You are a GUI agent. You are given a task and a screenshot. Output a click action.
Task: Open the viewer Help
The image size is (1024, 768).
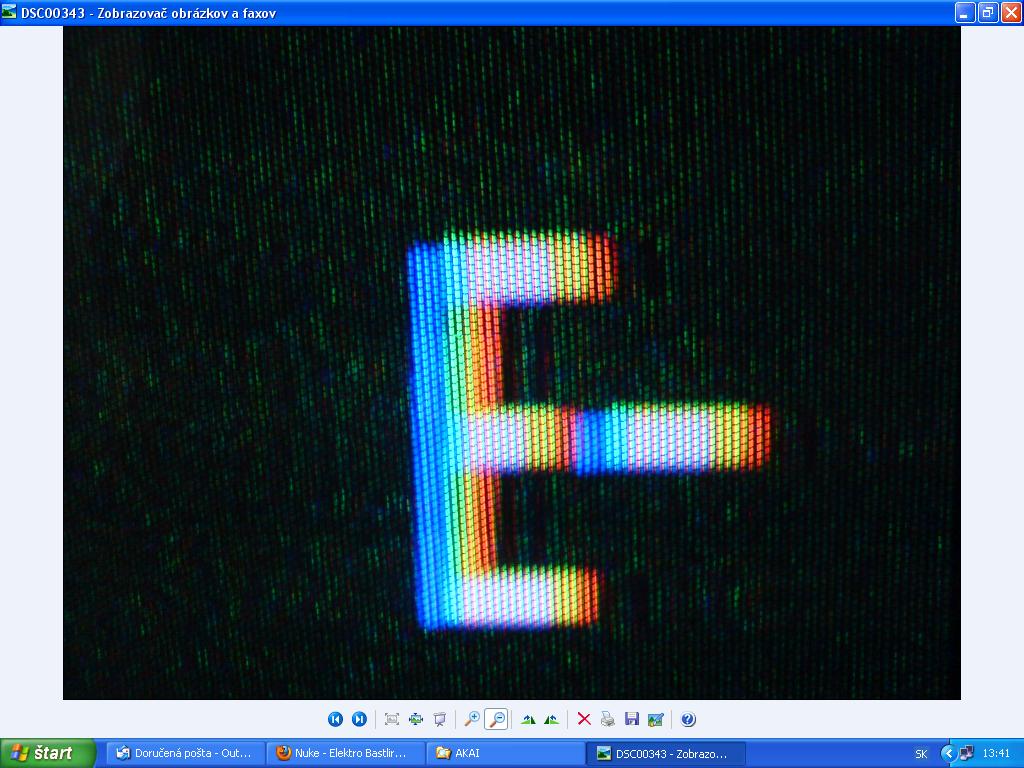pos(688,719)
